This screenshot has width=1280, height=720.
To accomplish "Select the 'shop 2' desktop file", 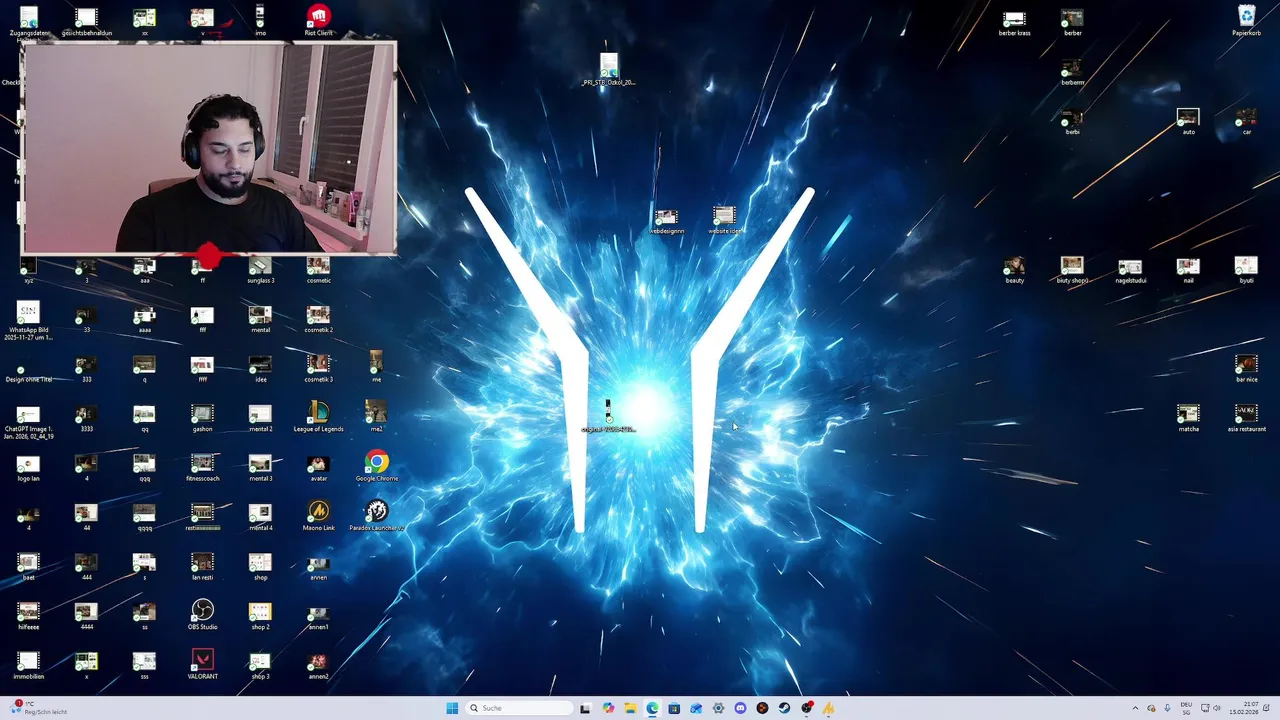I will [x=260, y=615].
